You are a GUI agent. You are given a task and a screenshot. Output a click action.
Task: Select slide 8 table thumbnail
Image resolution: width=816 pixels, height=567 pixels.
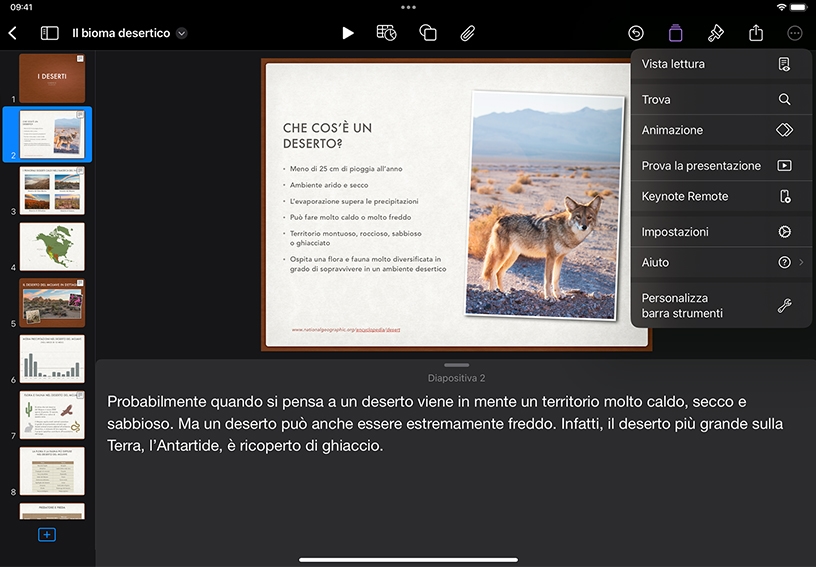click(52, 471)
